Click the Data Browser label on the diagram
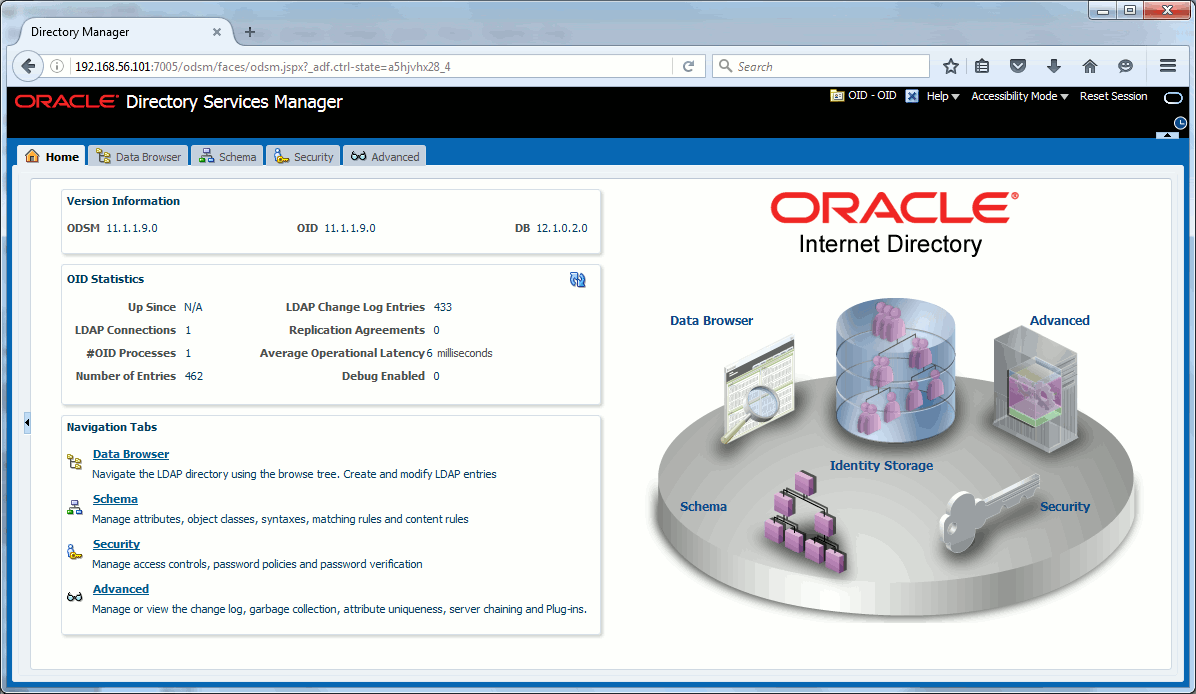The image size is (1196, 694). pyautogui.click(x=712, y=320)
